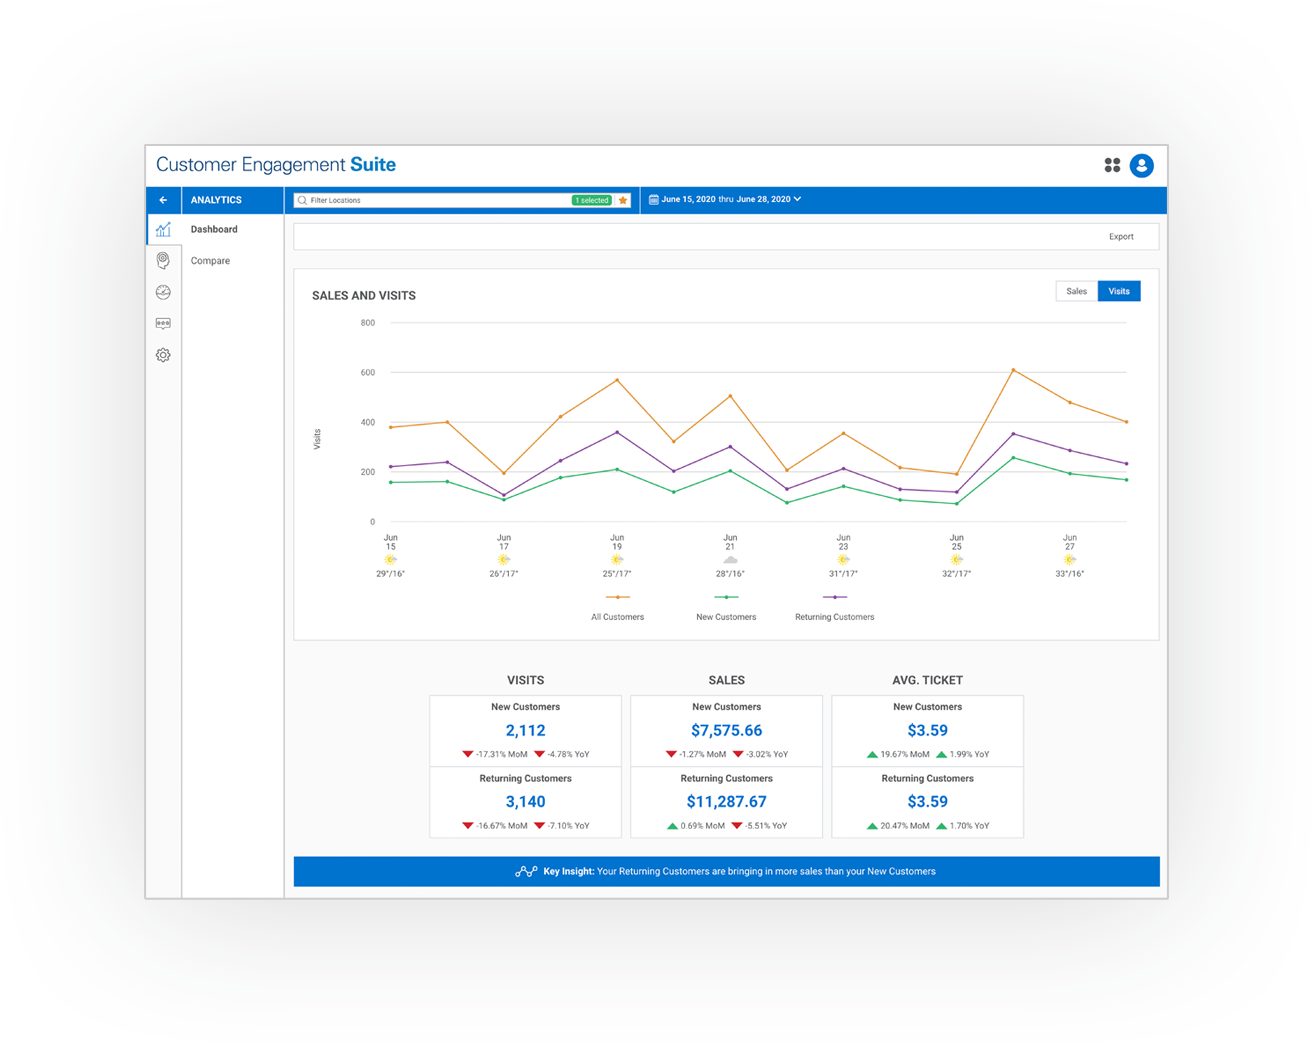Screen dimensions: 1313x1044
Task: Open the apps grid launcher icon
Action: tap(1112, 165)
